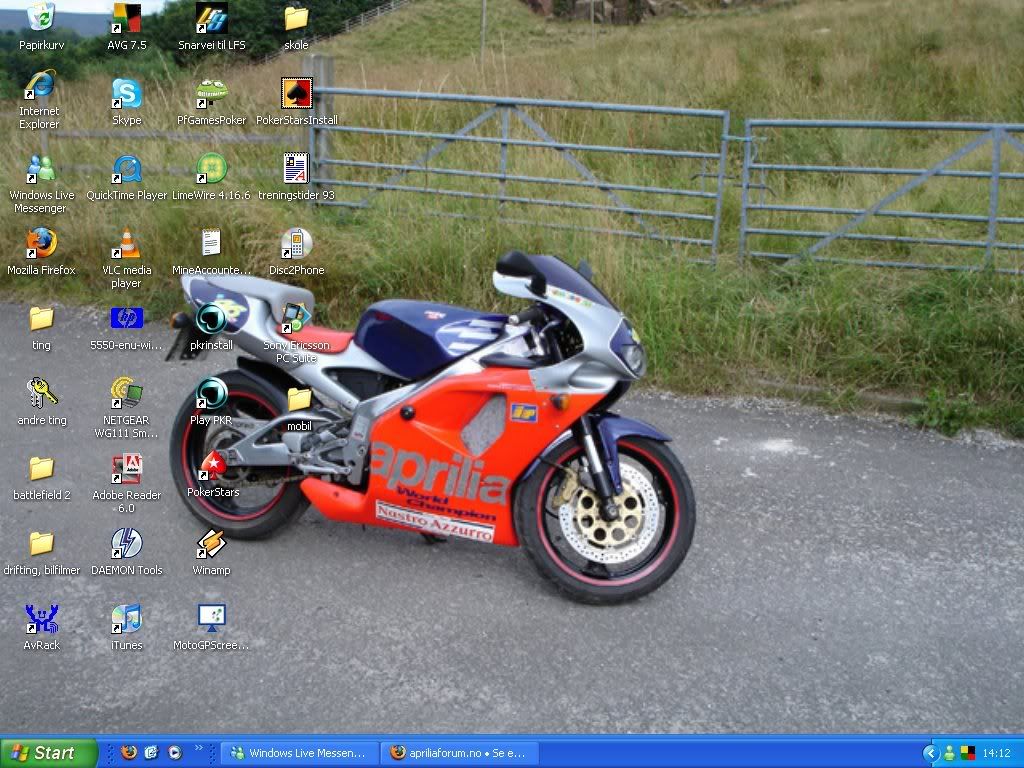This screenshot has width=1024, height=768.
Task: Select the MineAccounte... text file icon
Action: point(211,243)
